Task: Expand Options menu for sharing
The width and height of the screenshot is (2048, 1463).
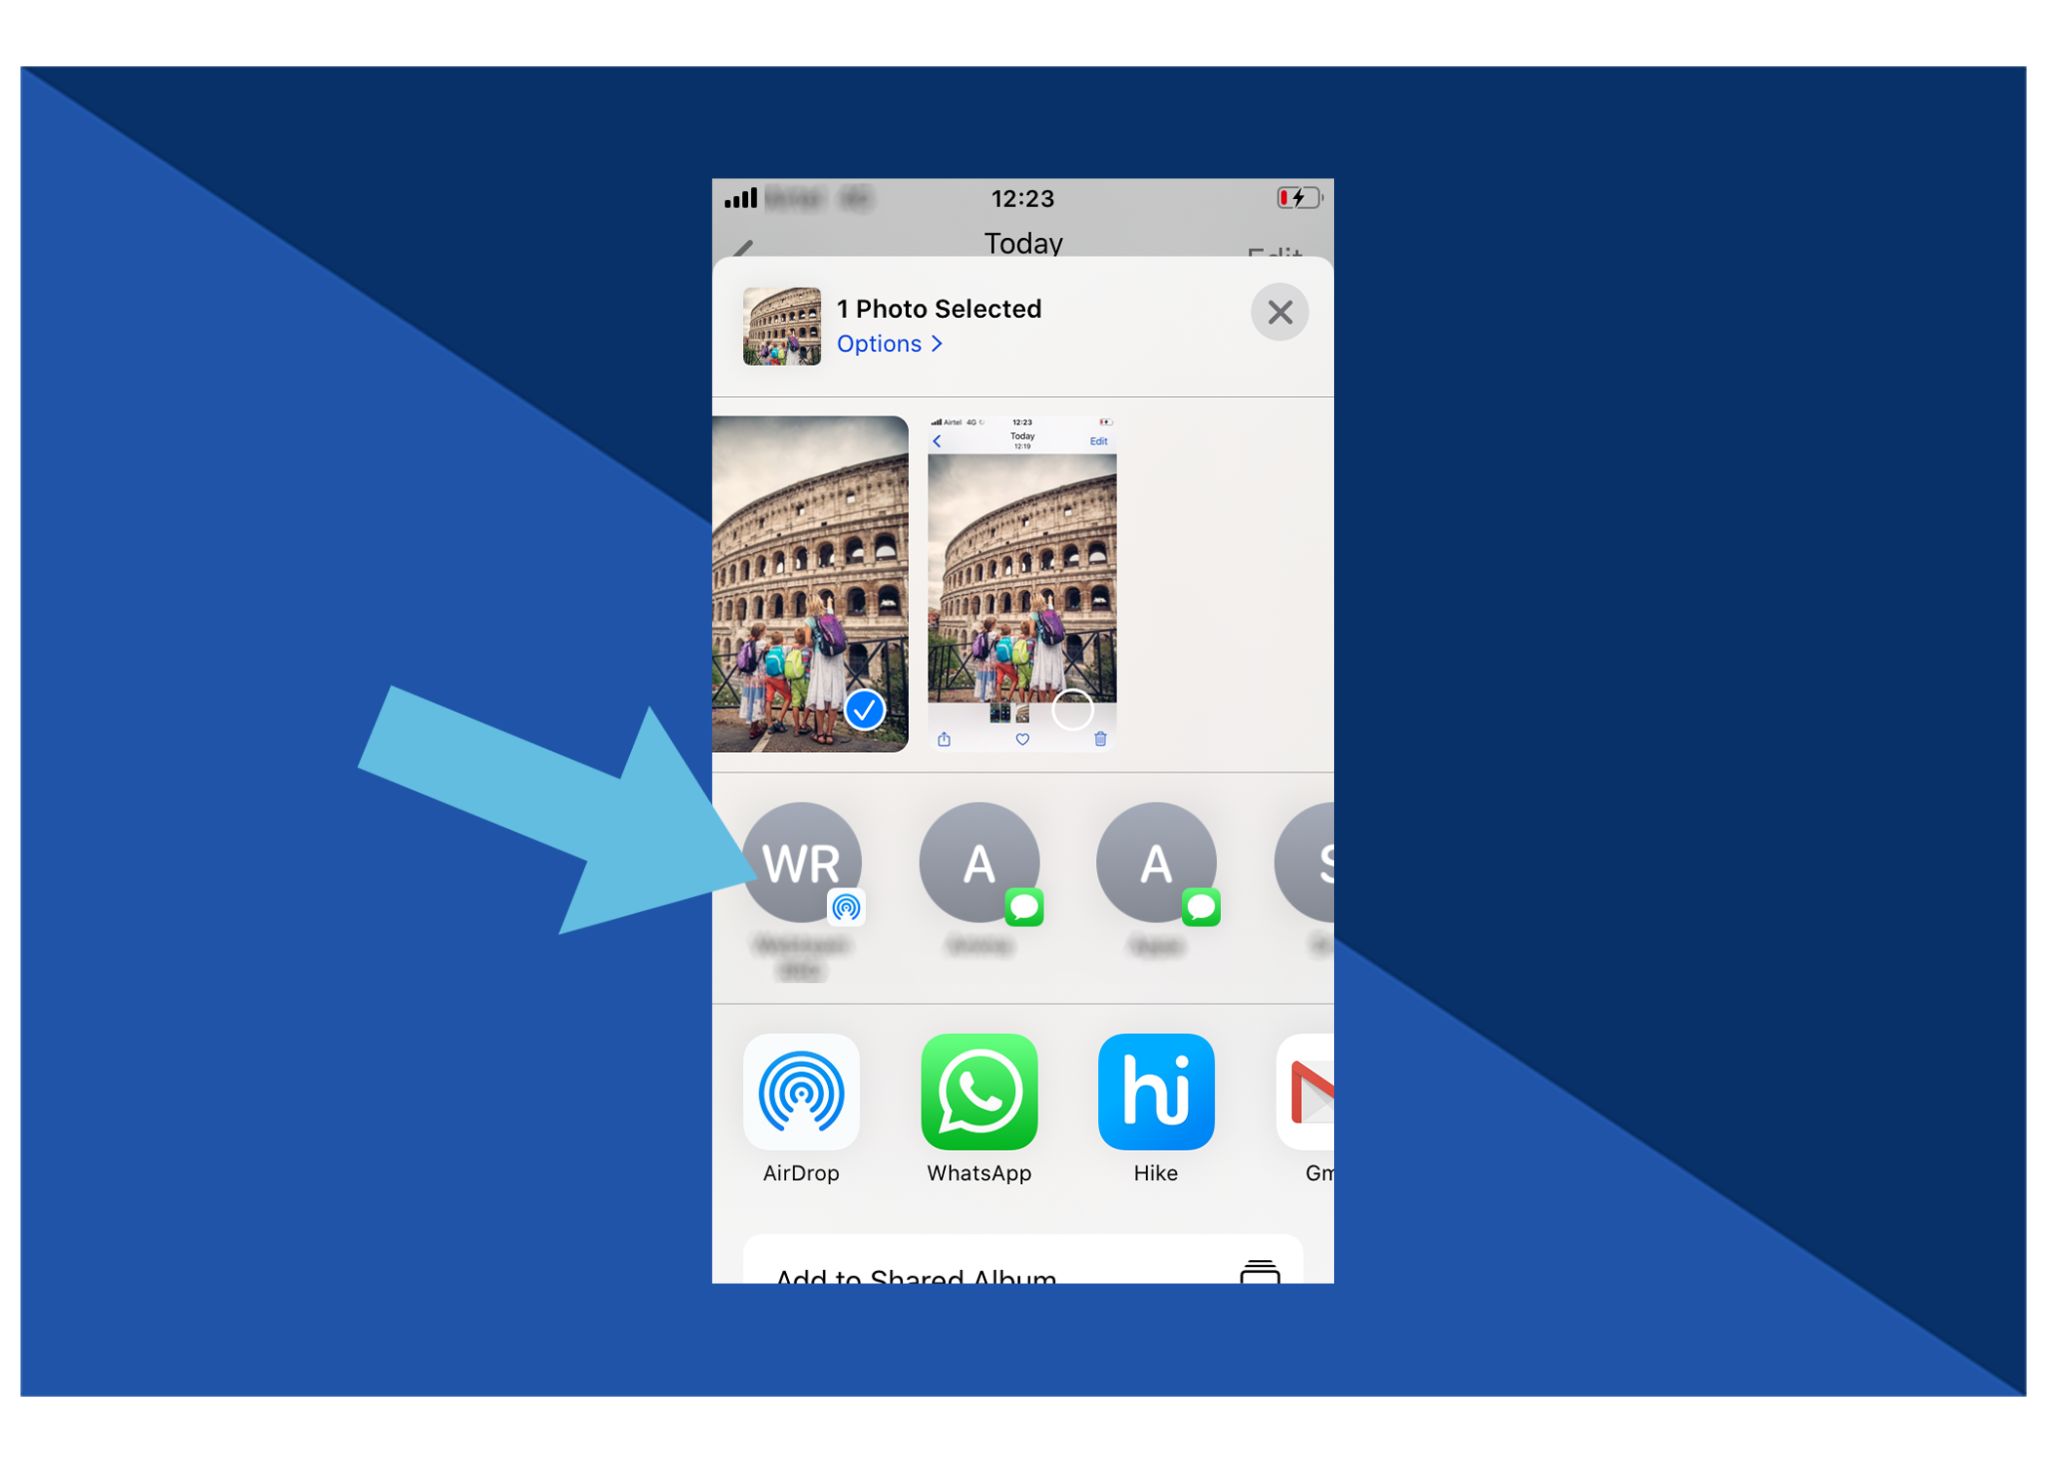Action: click(x=889, y=344)
